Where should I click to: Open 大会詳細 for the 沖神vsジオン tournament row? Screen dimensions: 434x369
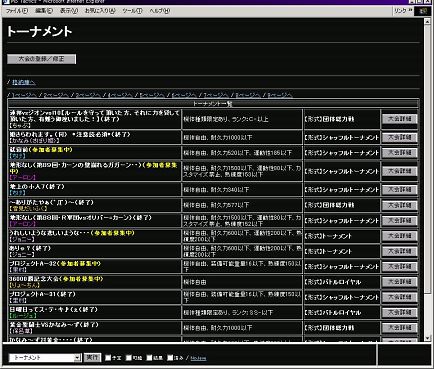[400, 119]
